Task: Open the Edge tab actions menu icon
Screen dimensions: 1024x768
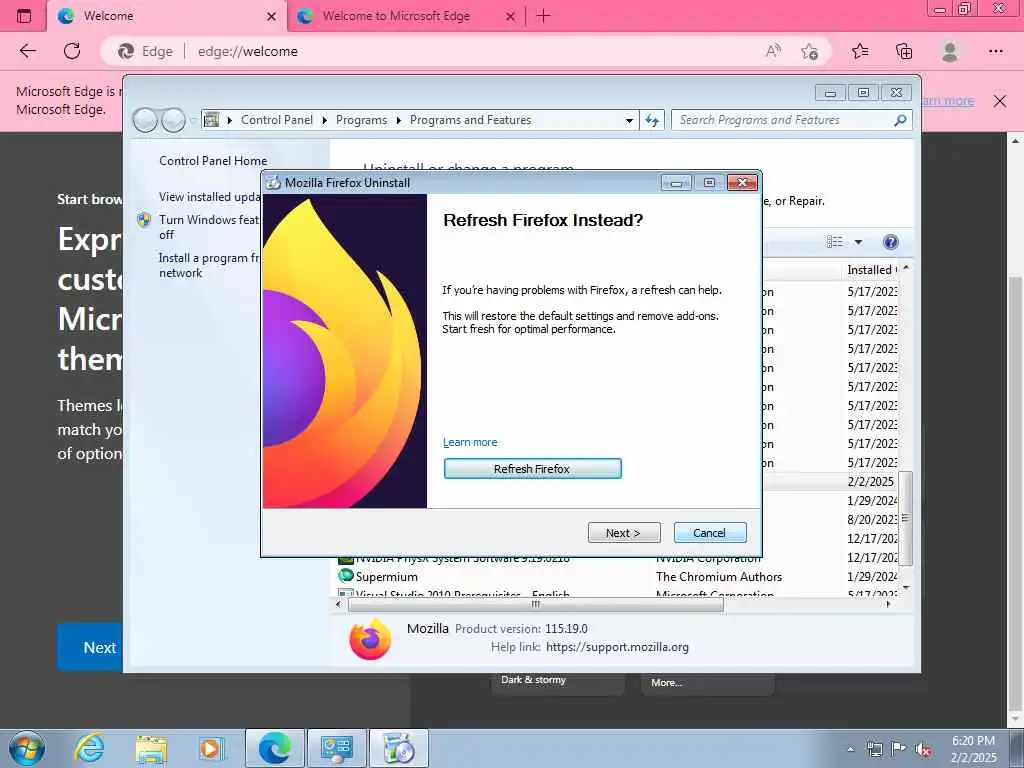Action: [x=24, y=16]
